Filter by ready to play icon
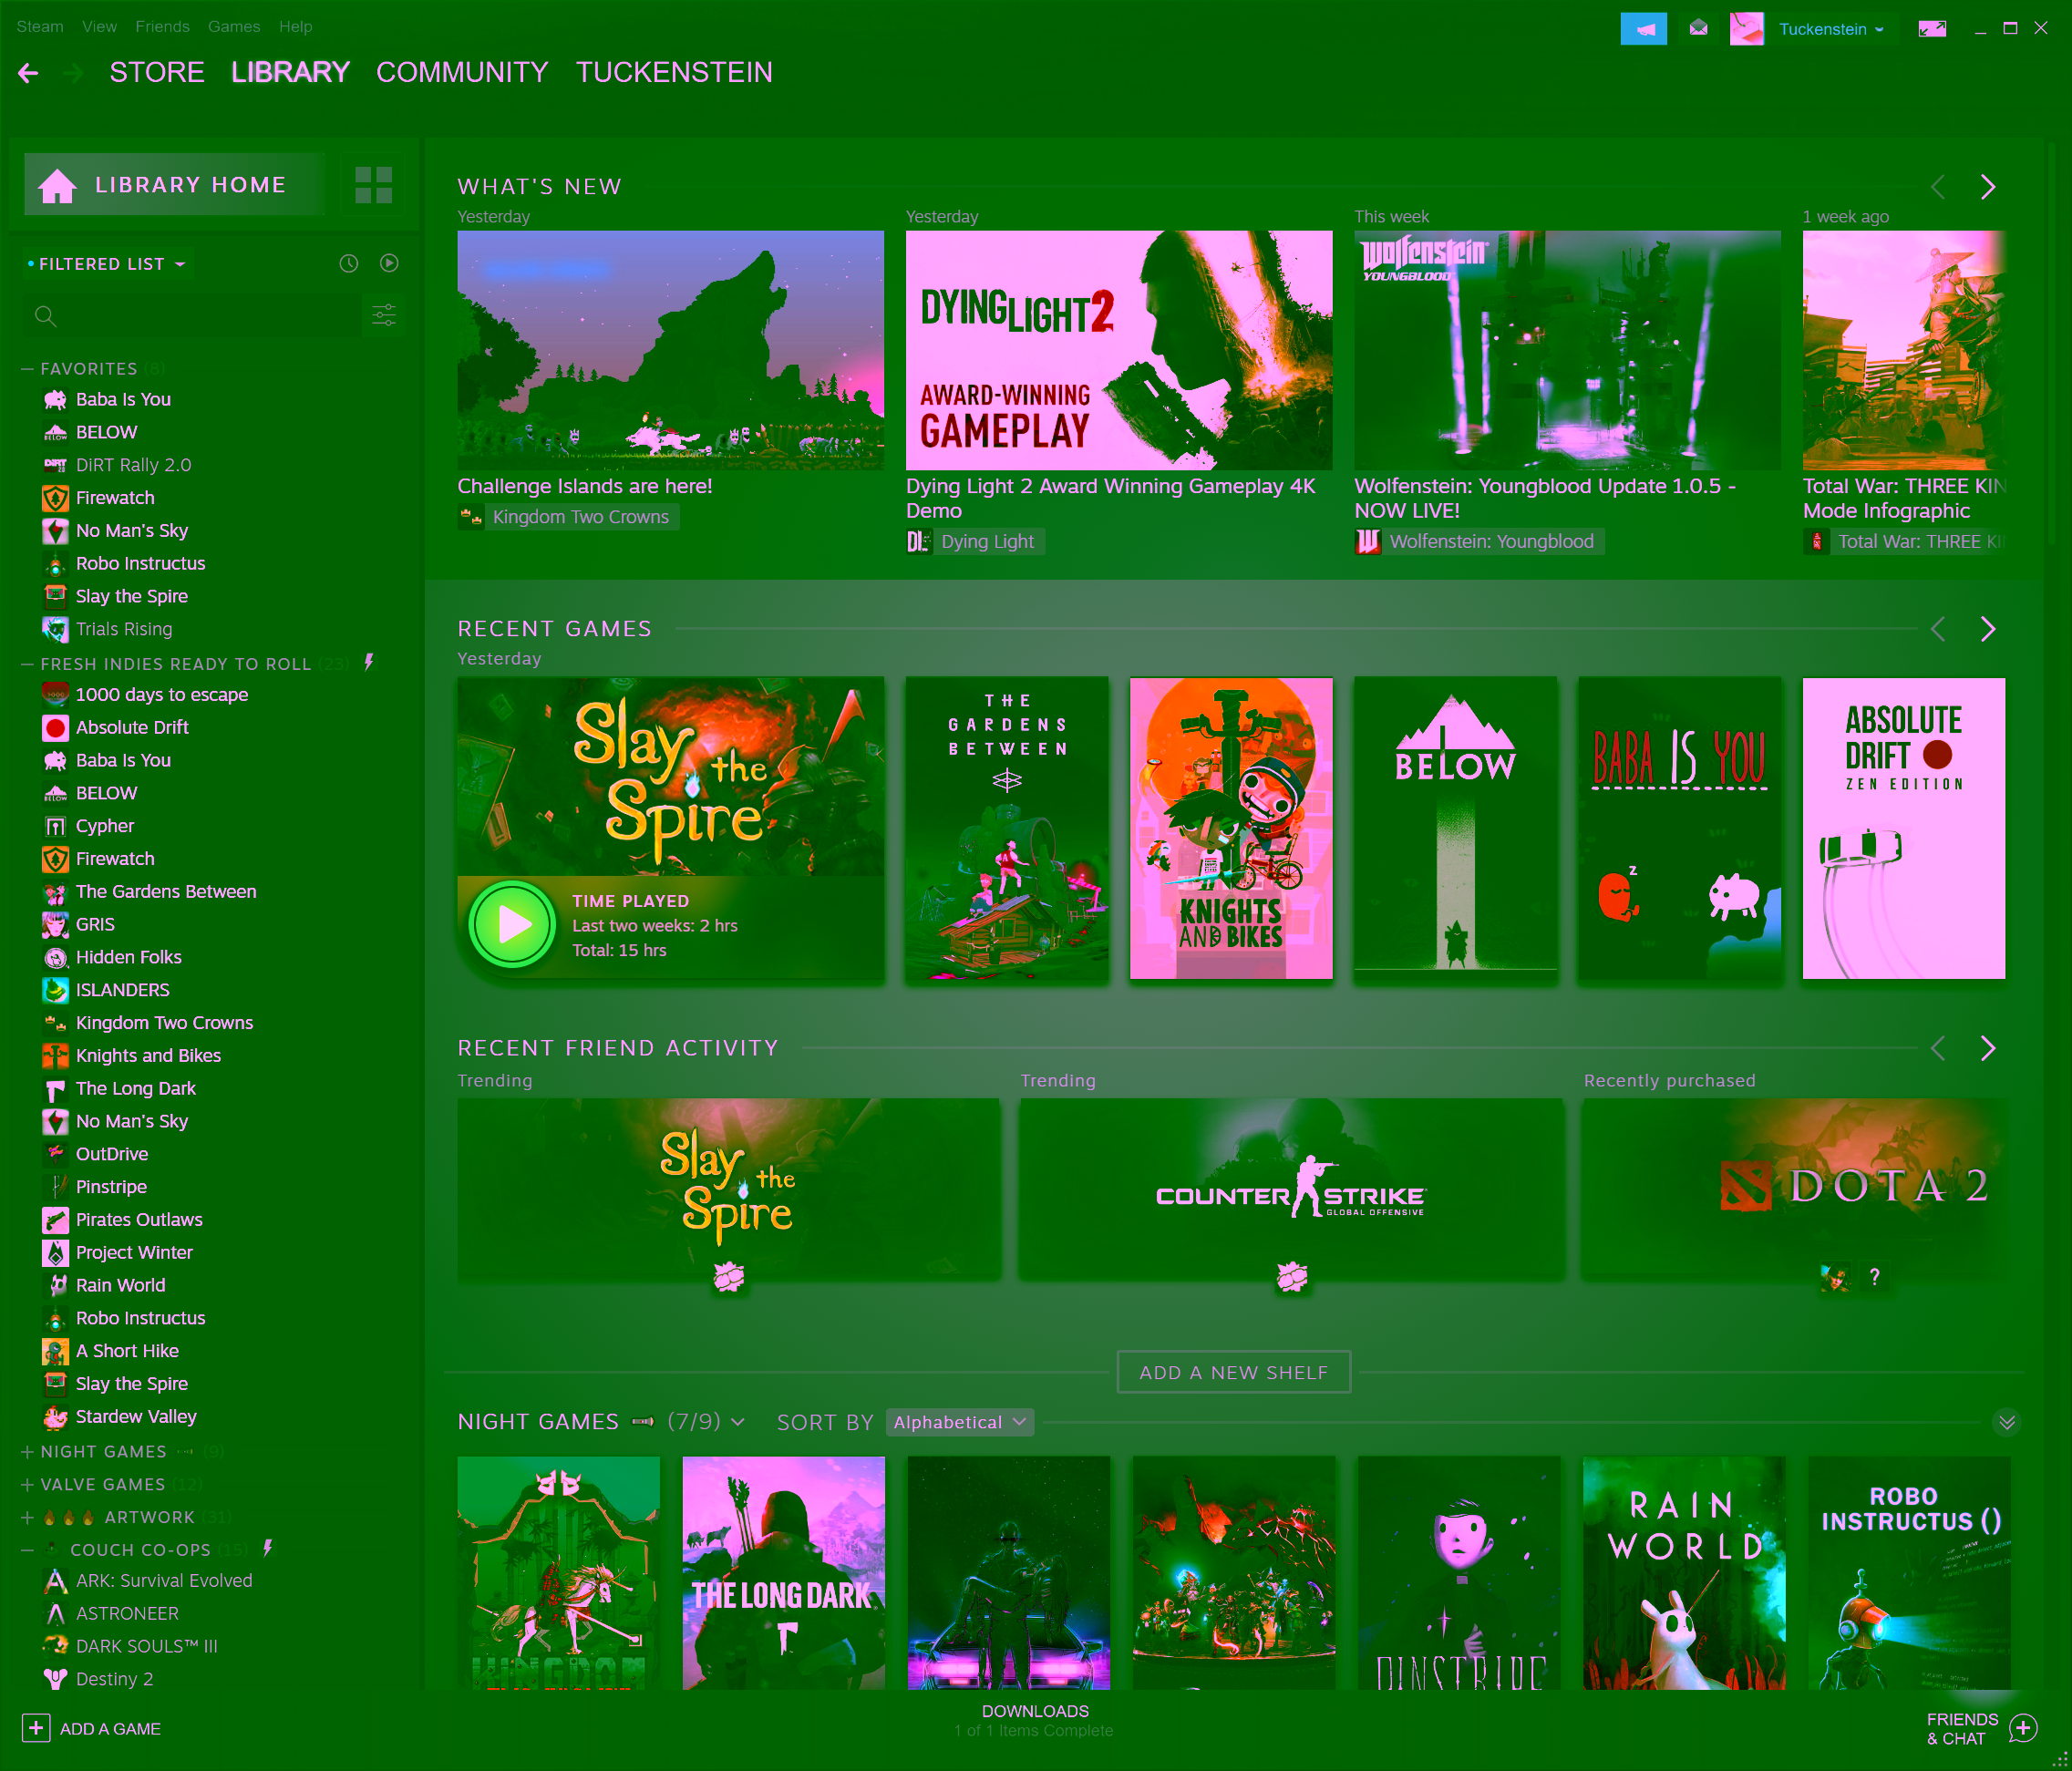This screenshot has width=2072, height=1771. [389, 263]
